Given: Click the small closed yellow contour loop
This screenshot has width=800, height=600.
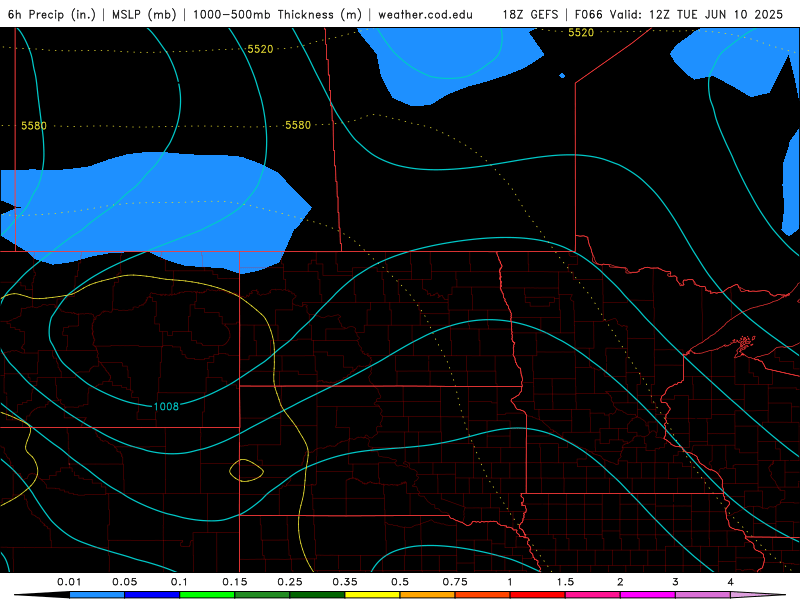Looking at the screenshot, I should [x=246, y=470].
